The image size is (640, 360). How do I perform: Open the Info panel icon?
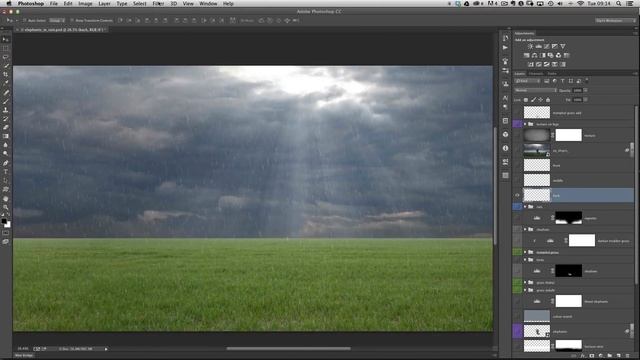[505, 148]
